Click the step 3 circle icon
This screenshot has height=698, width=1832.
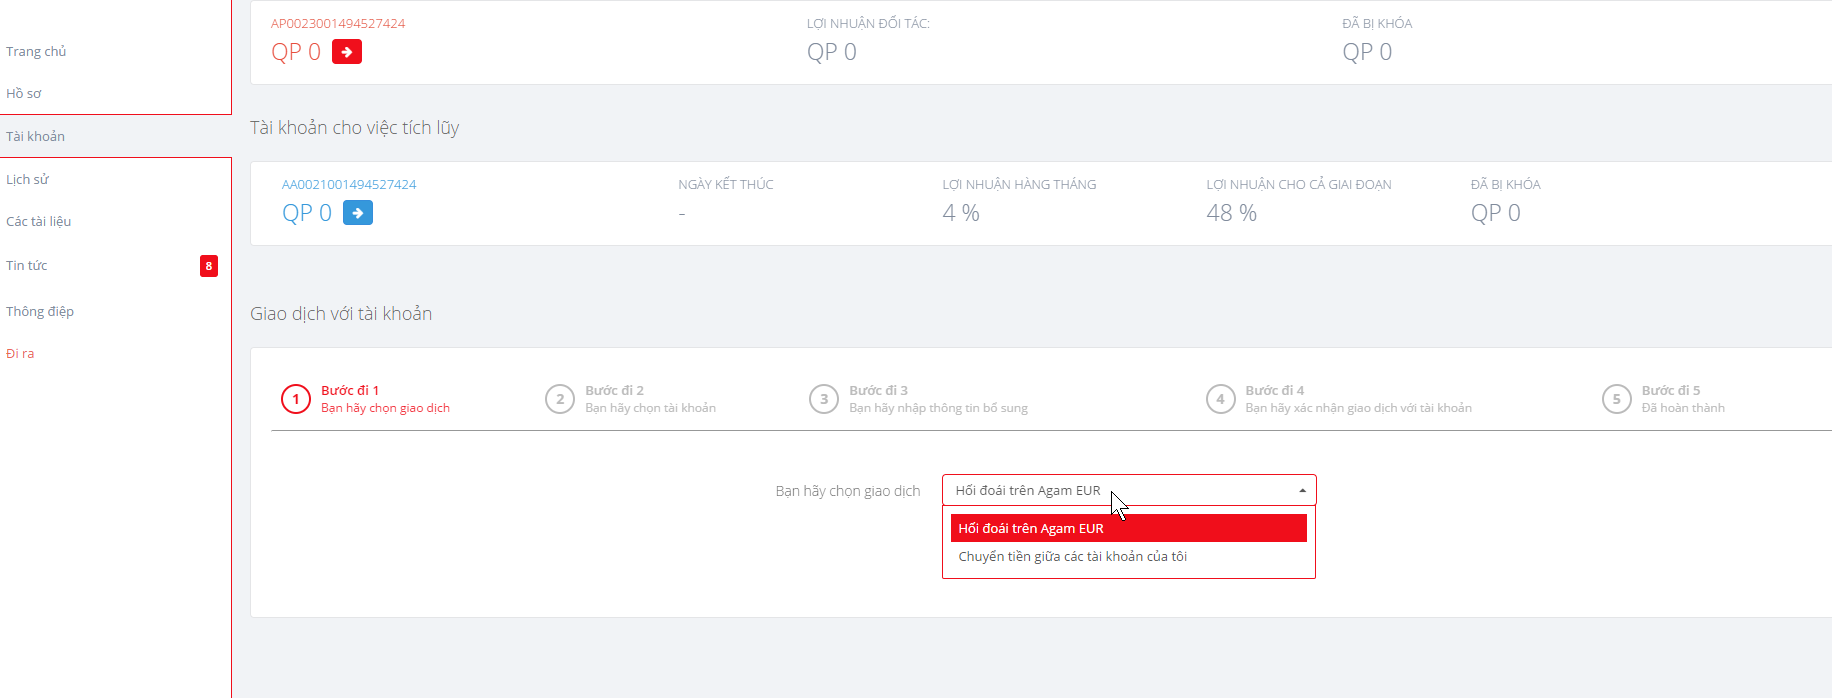tap(824, 399)
